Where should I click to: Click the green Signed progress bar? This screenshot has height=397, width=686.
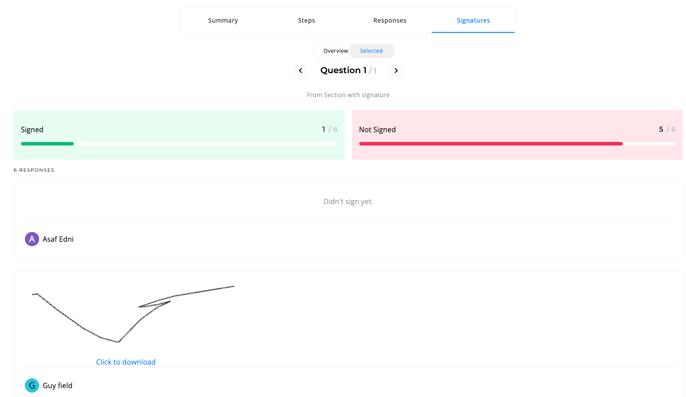coord(179,144)
